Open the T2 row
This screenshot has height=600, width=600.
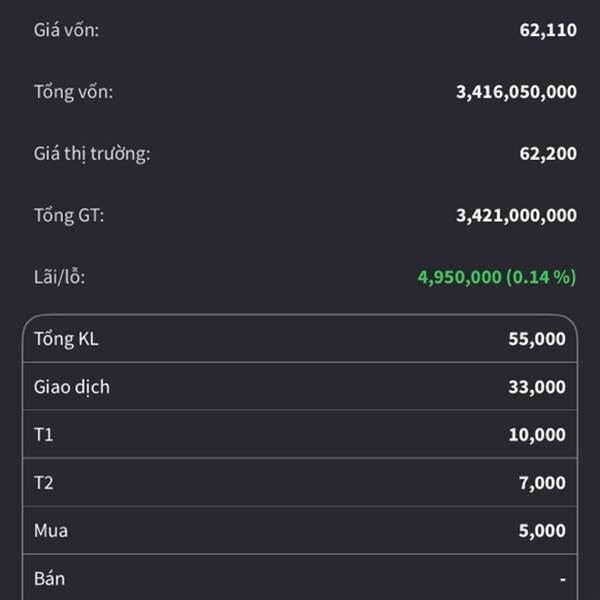[300, 482]
